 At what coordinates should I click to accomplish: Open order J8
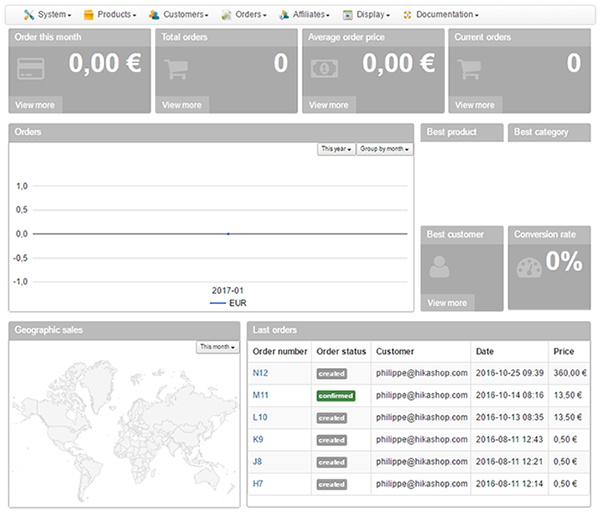tap(257, 462)
